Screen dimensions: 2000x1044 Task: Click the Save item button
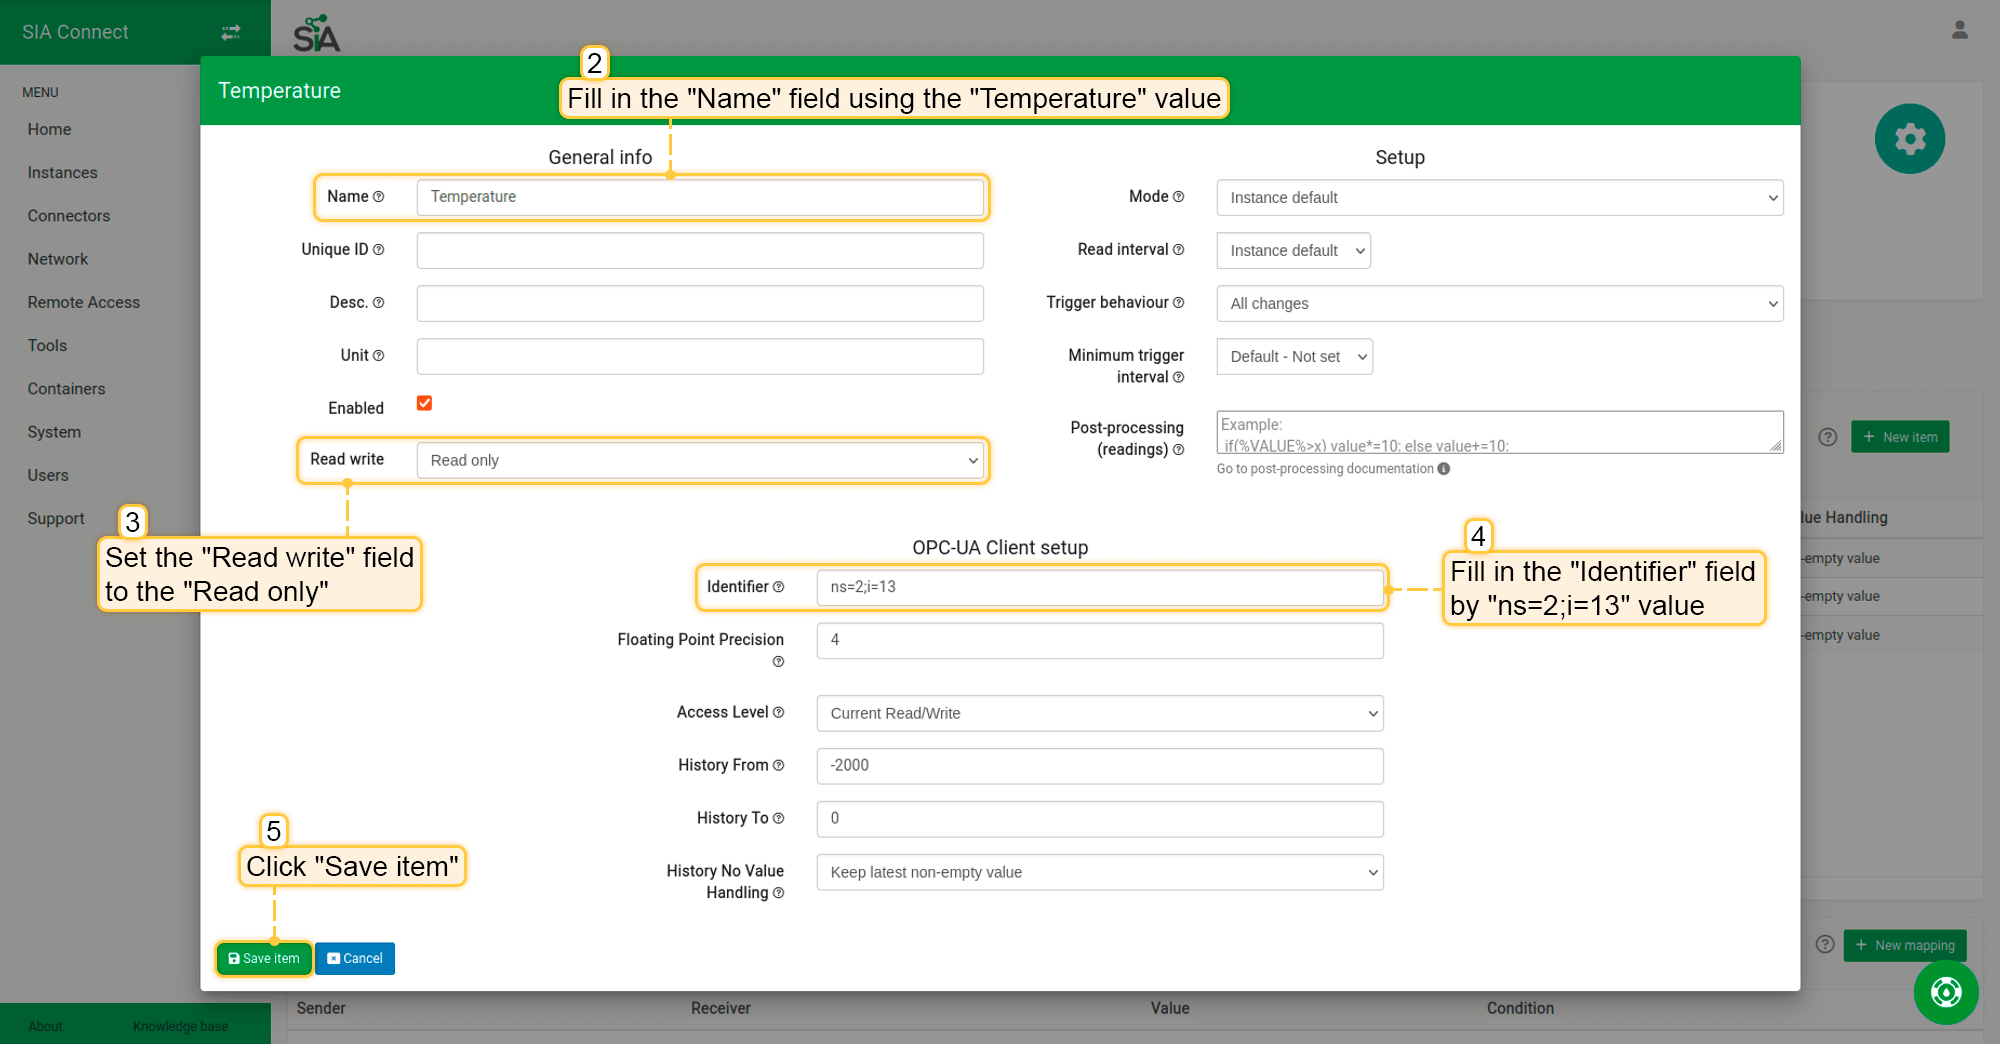264,958
